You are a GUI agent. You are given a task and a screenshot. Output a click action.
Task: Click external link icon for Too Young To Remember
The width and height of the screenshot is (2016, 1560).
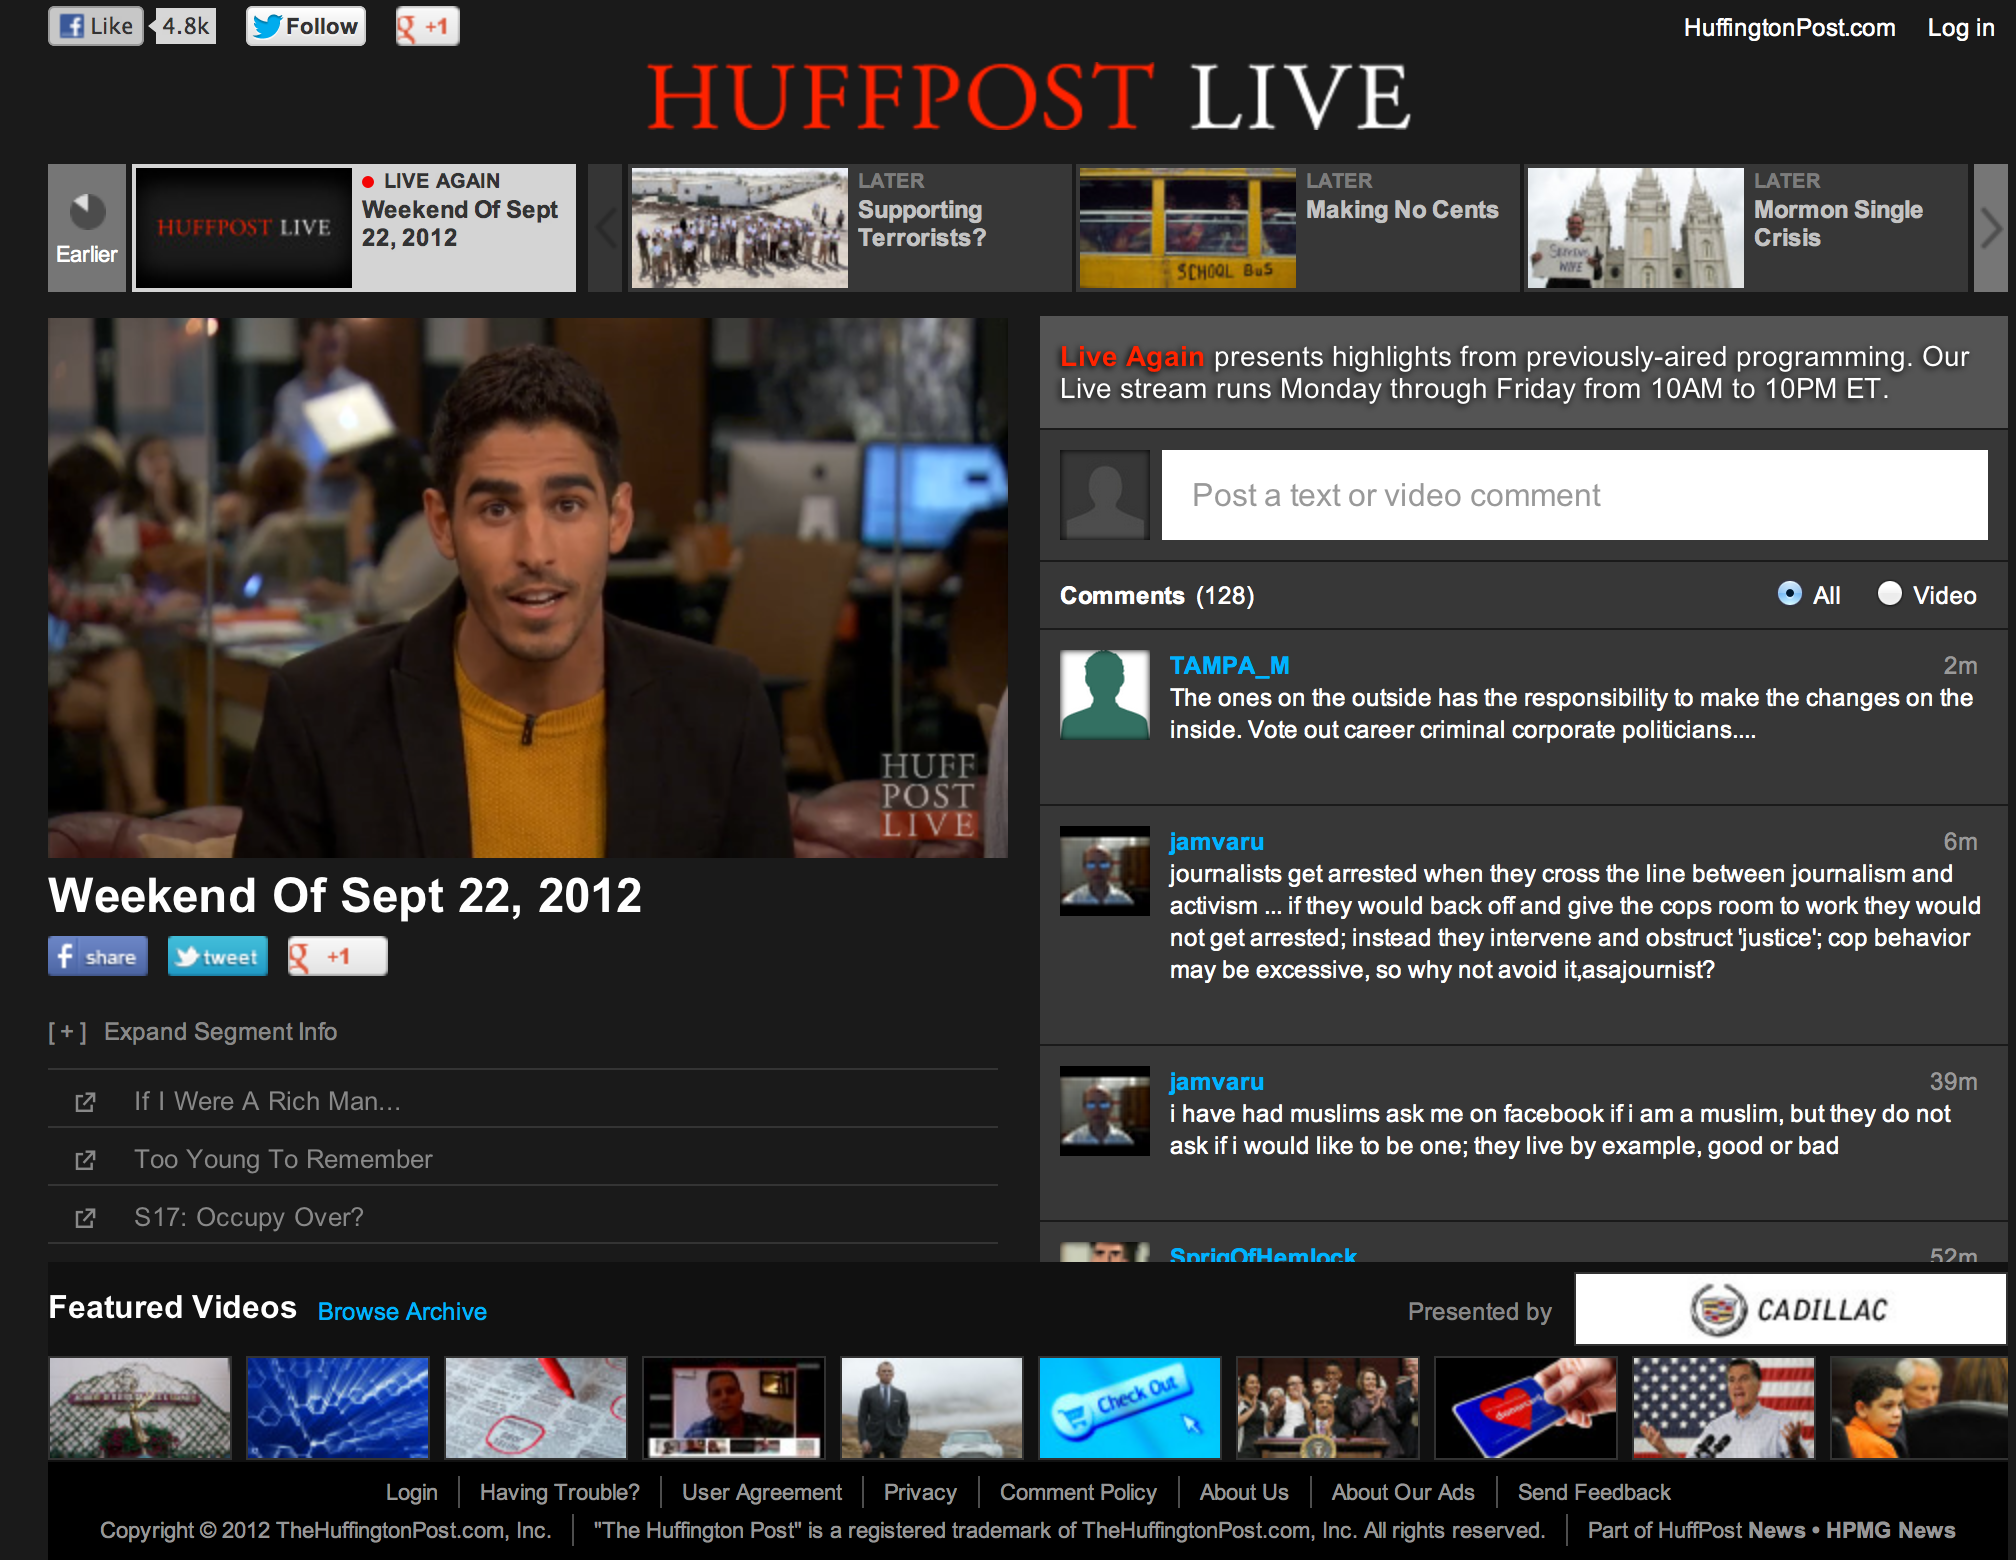[x=85, y=1160]
